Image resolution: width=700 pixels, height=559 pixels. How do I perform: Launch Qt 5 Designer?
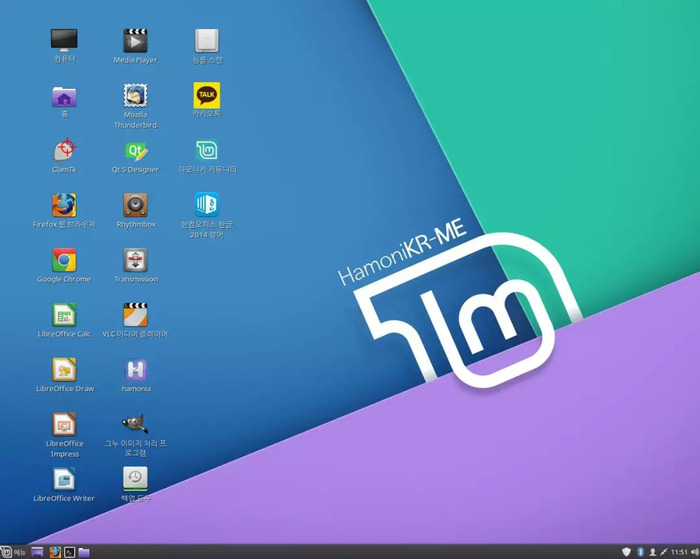(x=135, y=151)
